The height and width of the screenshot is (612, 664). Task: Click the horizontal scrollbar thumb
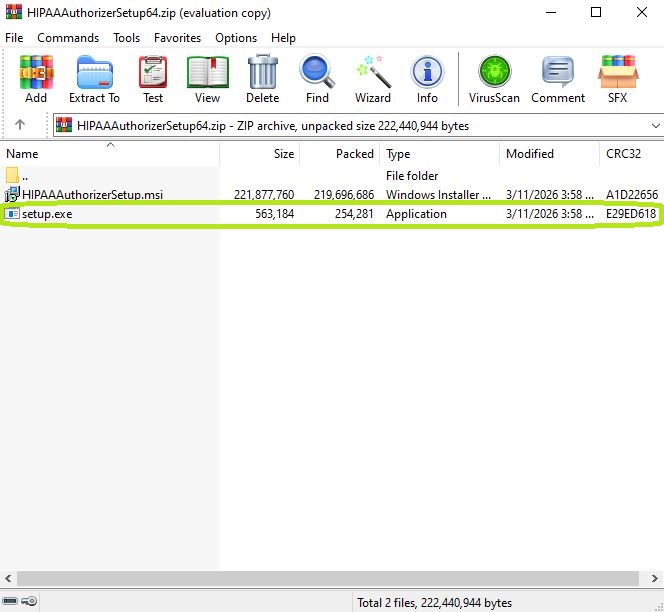tap(328, 578)
